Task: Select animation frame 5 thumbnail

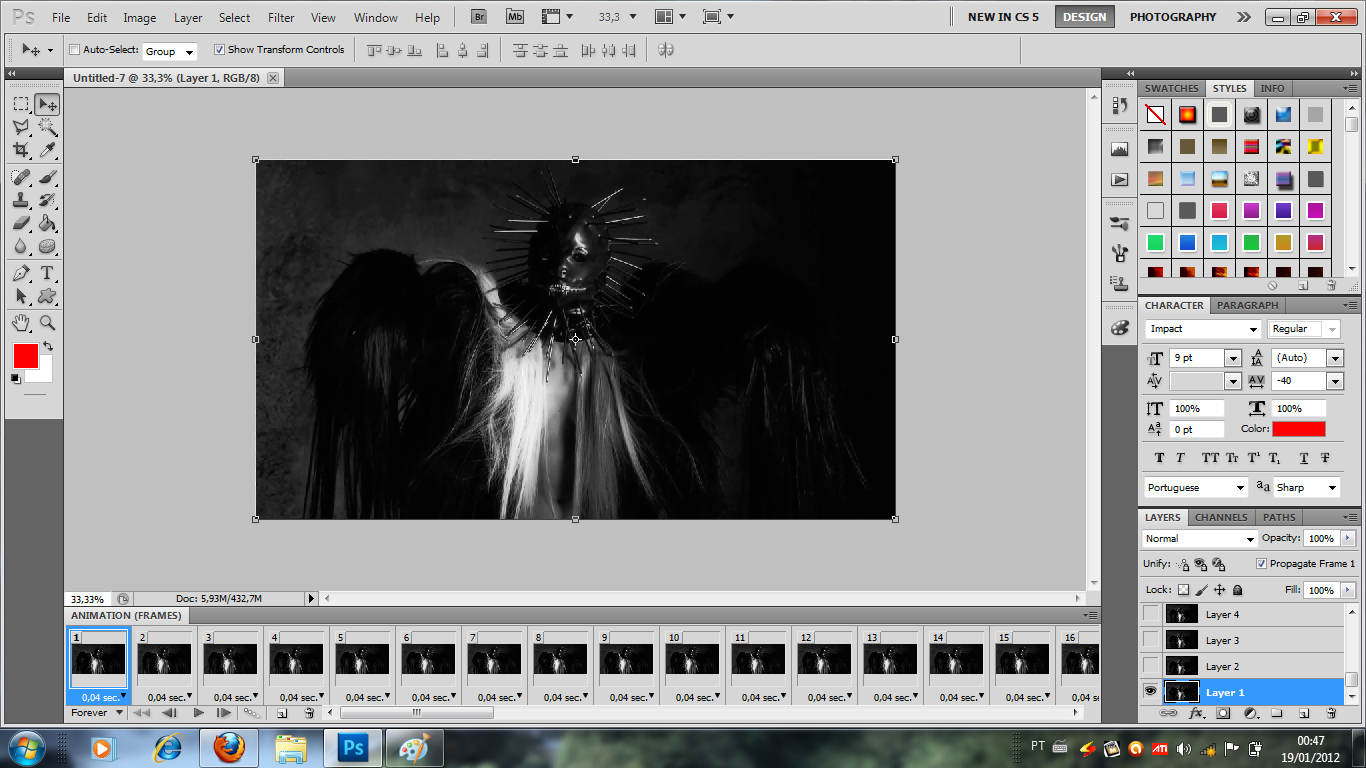Action: [x=362, y=659]
